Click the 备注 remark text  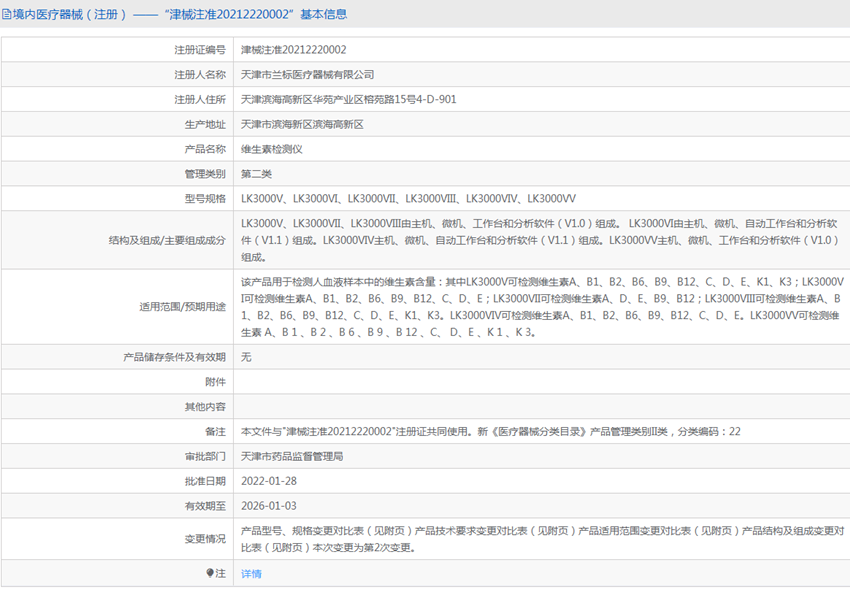point(491,432)
